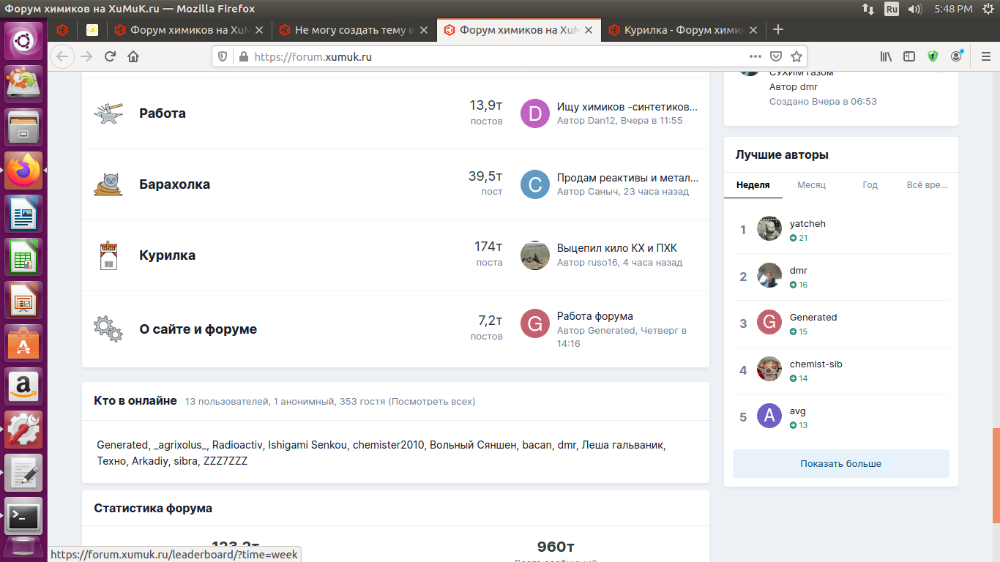Click the Курилка cigarette pack icon
The height and width of the screenshot is (562, 1000).
tap(108, 255)
